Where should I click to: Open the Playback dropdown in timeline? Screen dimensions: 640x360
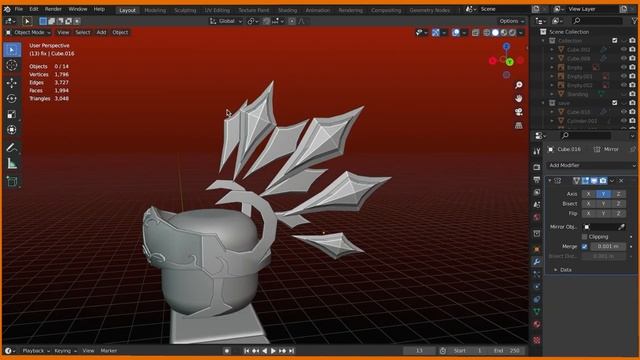[x=36, y=351]
